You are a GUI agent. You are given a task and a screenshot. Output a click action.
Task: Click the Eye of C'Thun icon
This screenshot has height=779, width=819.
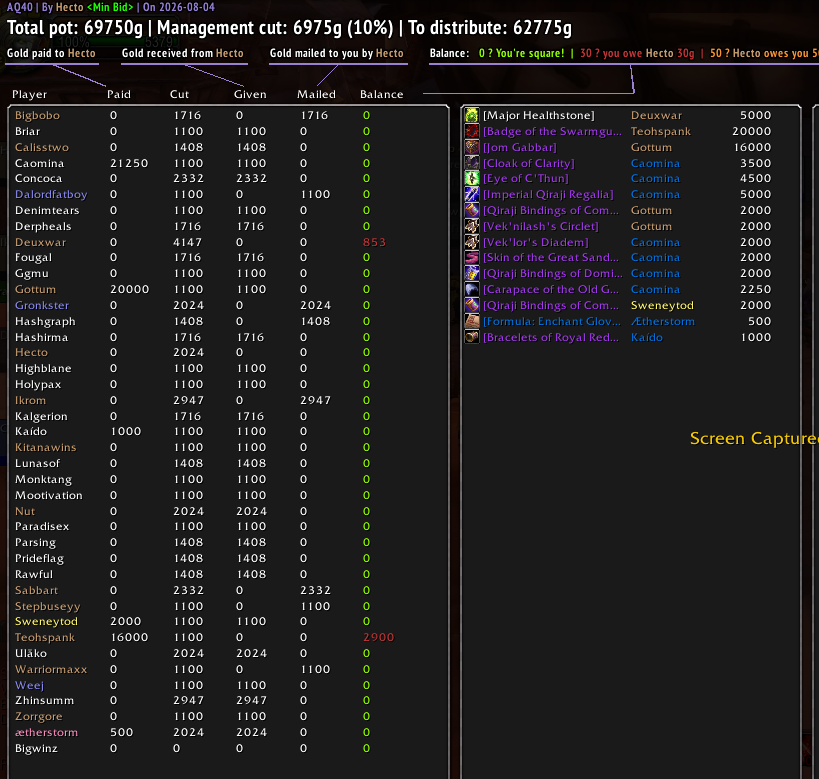coord(472,178)
